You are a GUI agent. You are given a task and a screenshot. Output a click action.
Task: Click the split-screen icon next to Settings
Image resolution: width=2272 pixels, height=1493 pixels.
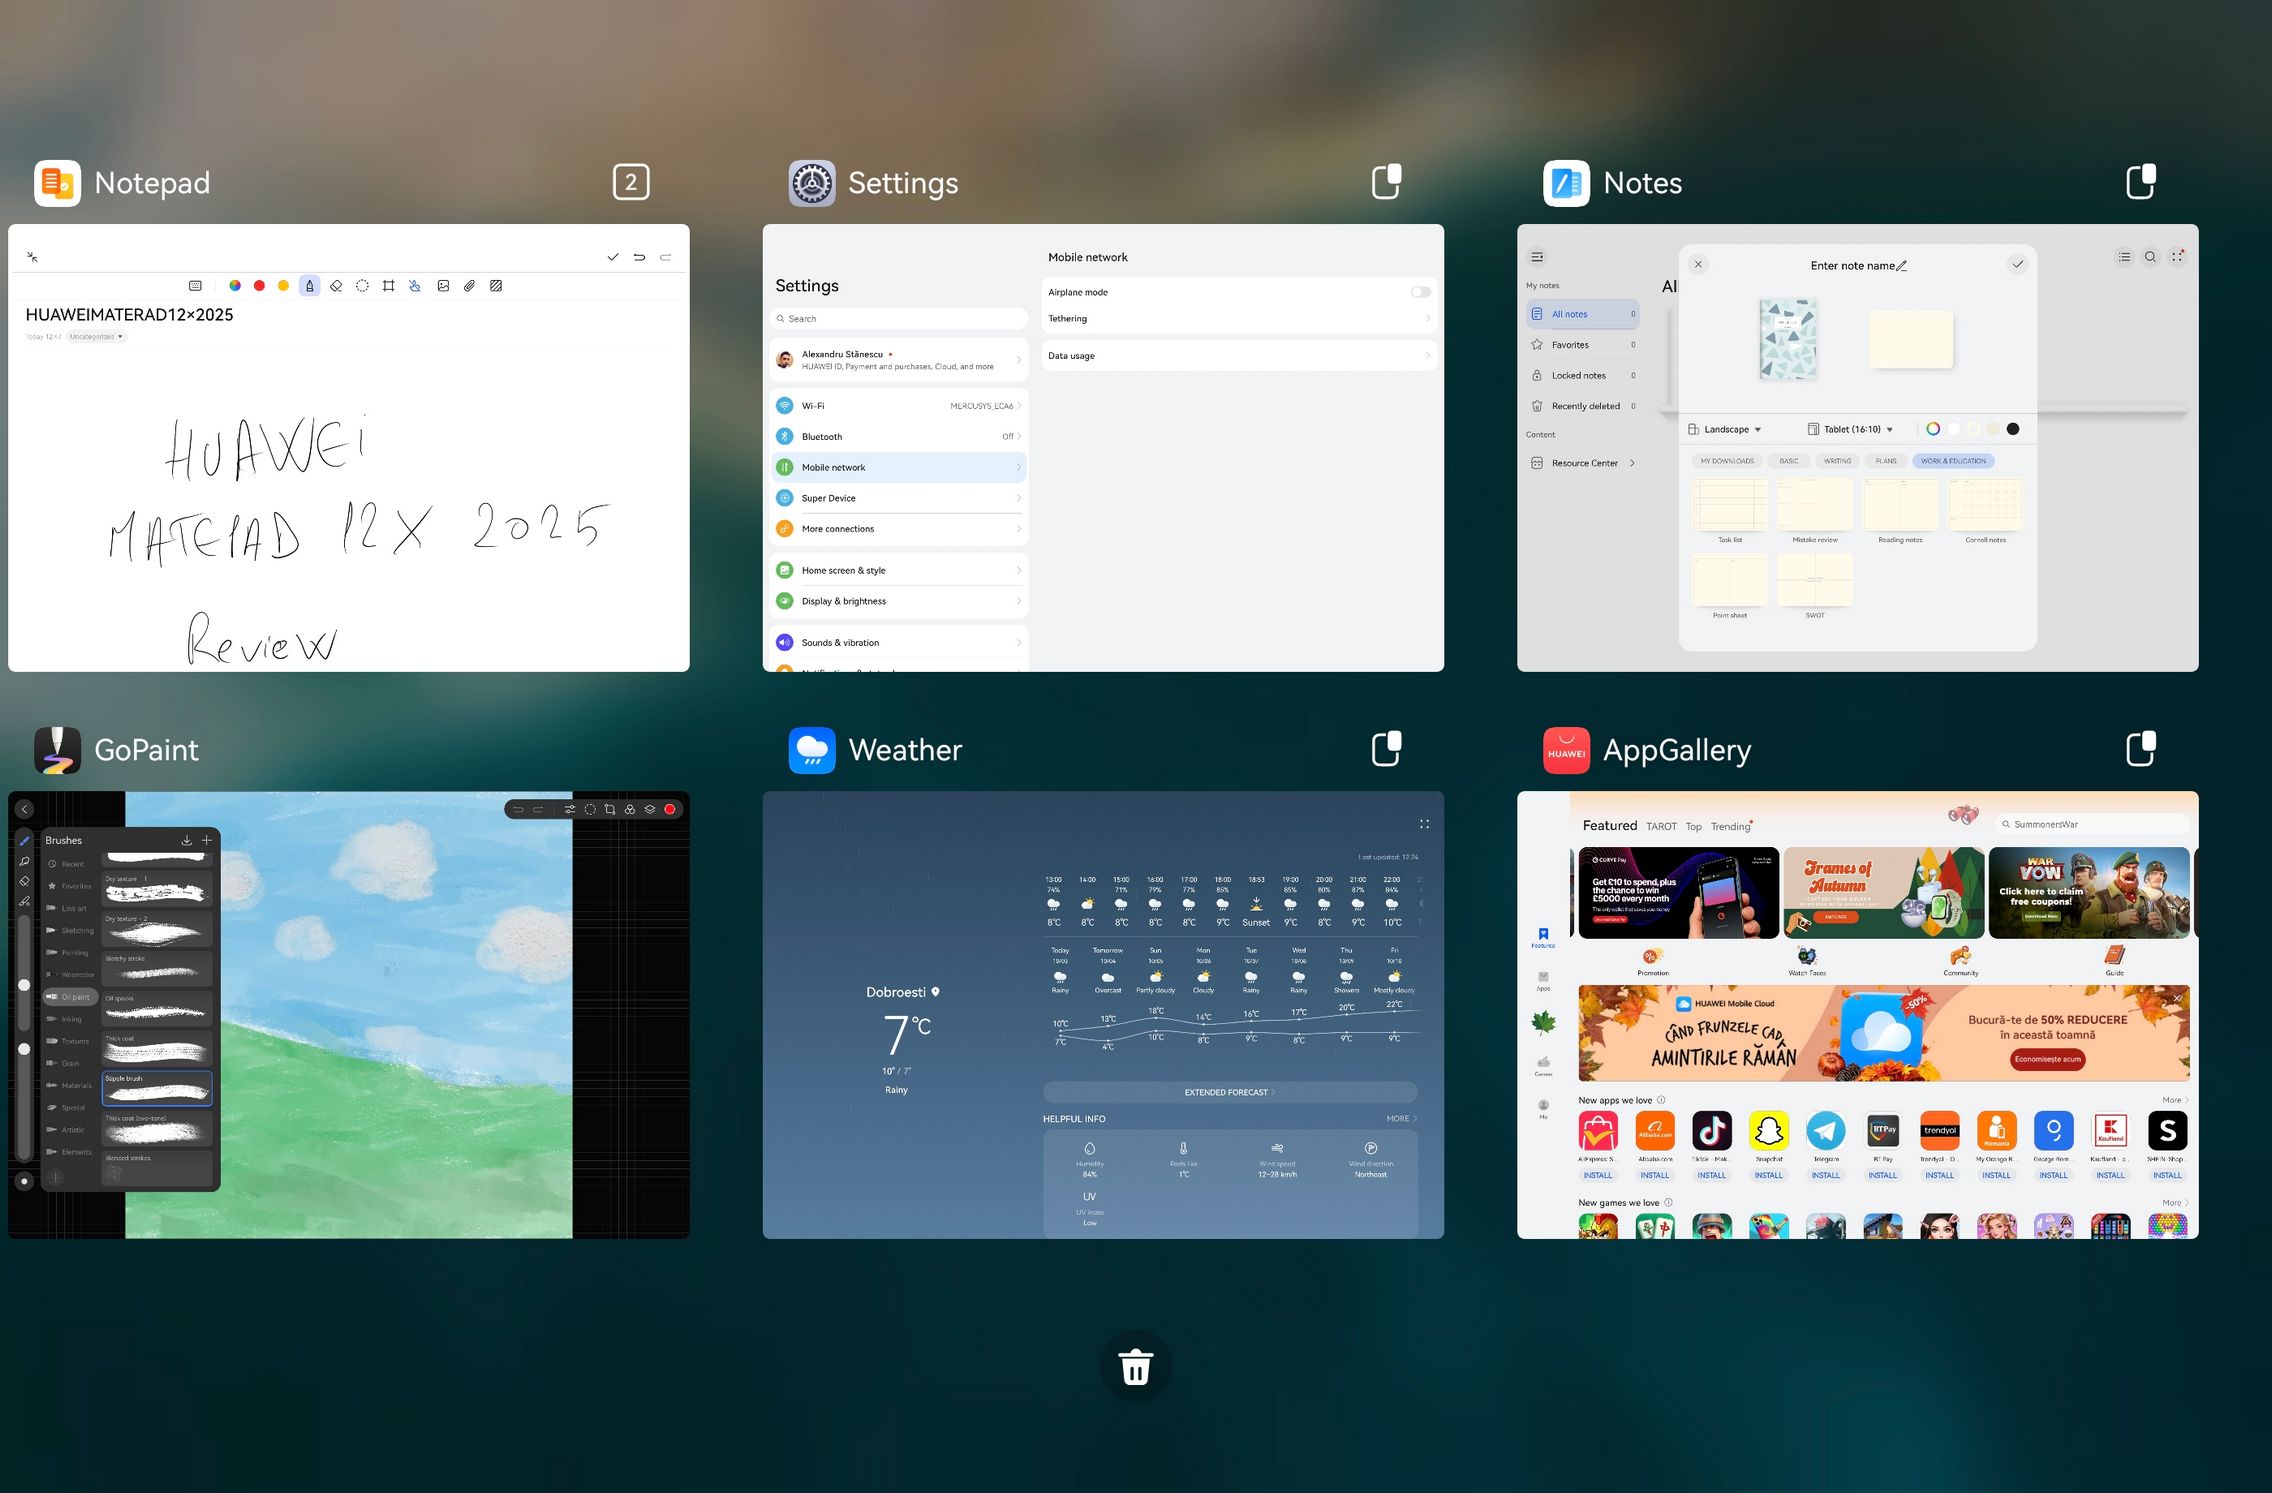coord(1386,182)
